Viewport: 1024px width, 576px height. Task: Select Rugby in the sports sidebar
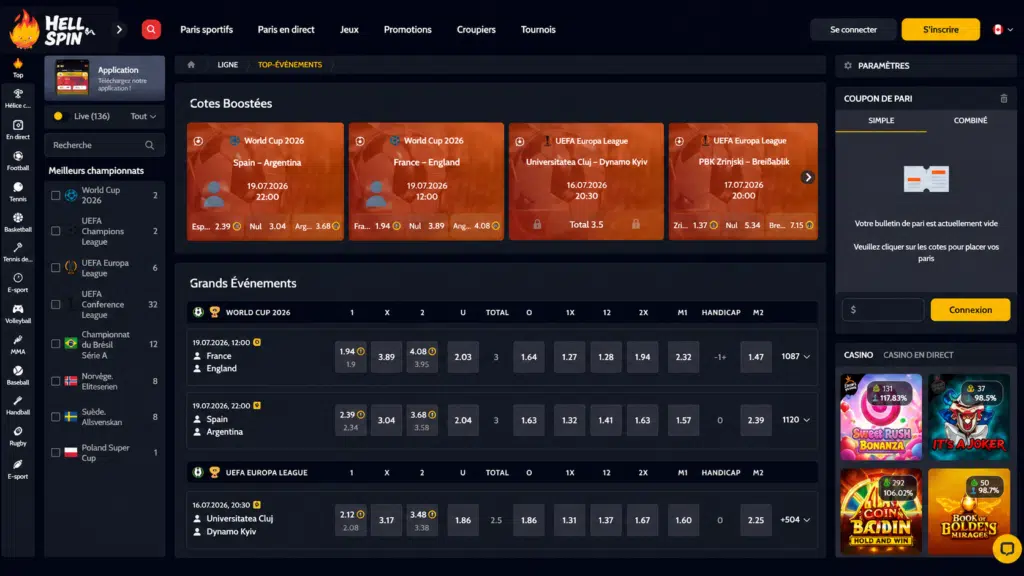click(x=18, y=436)
